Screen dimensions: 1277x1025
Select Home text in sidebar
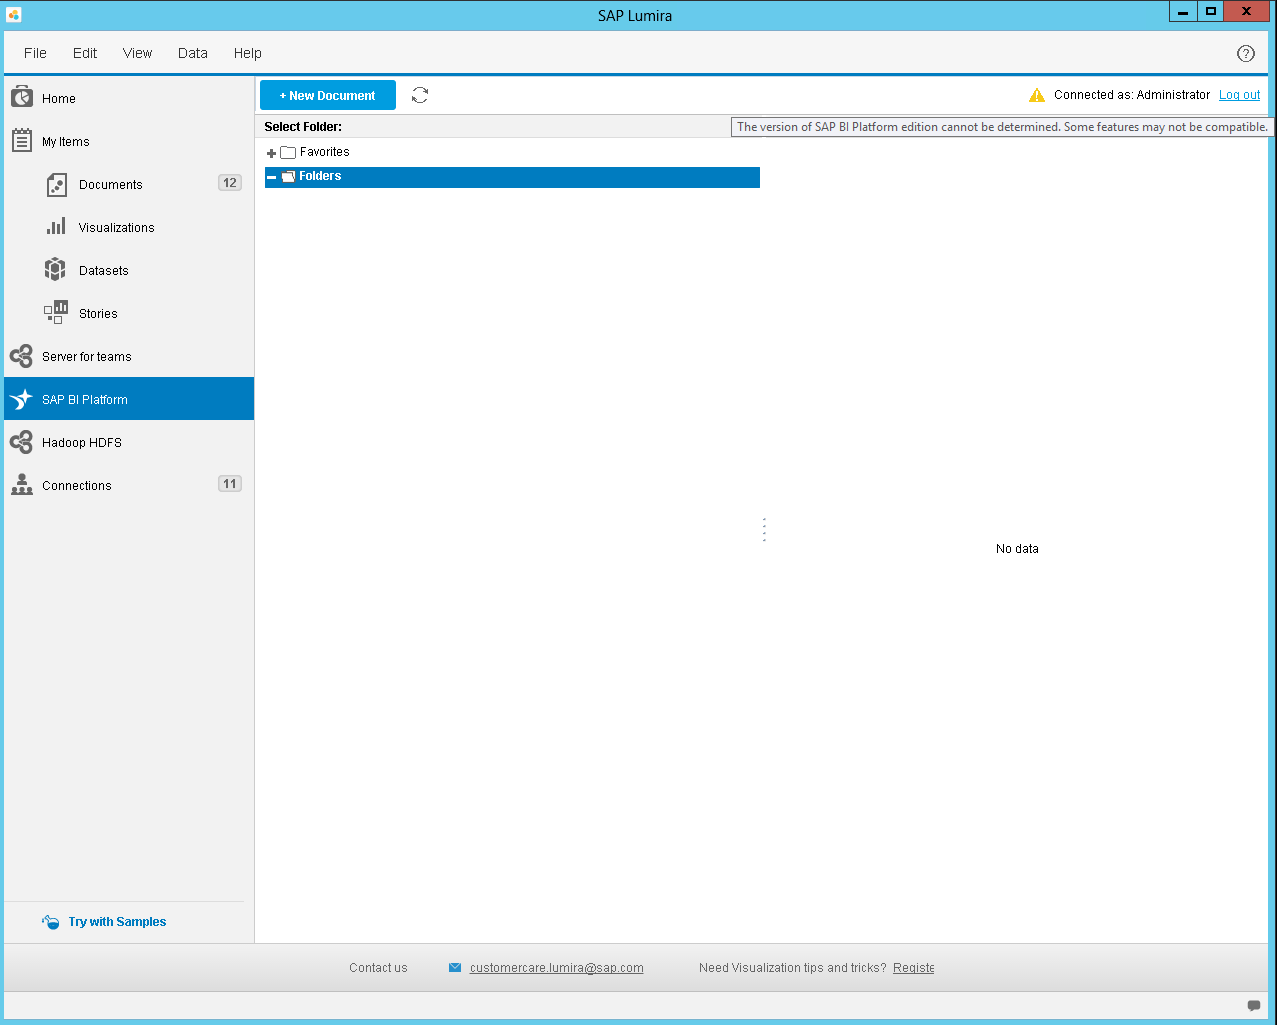(x=59, y=99)
